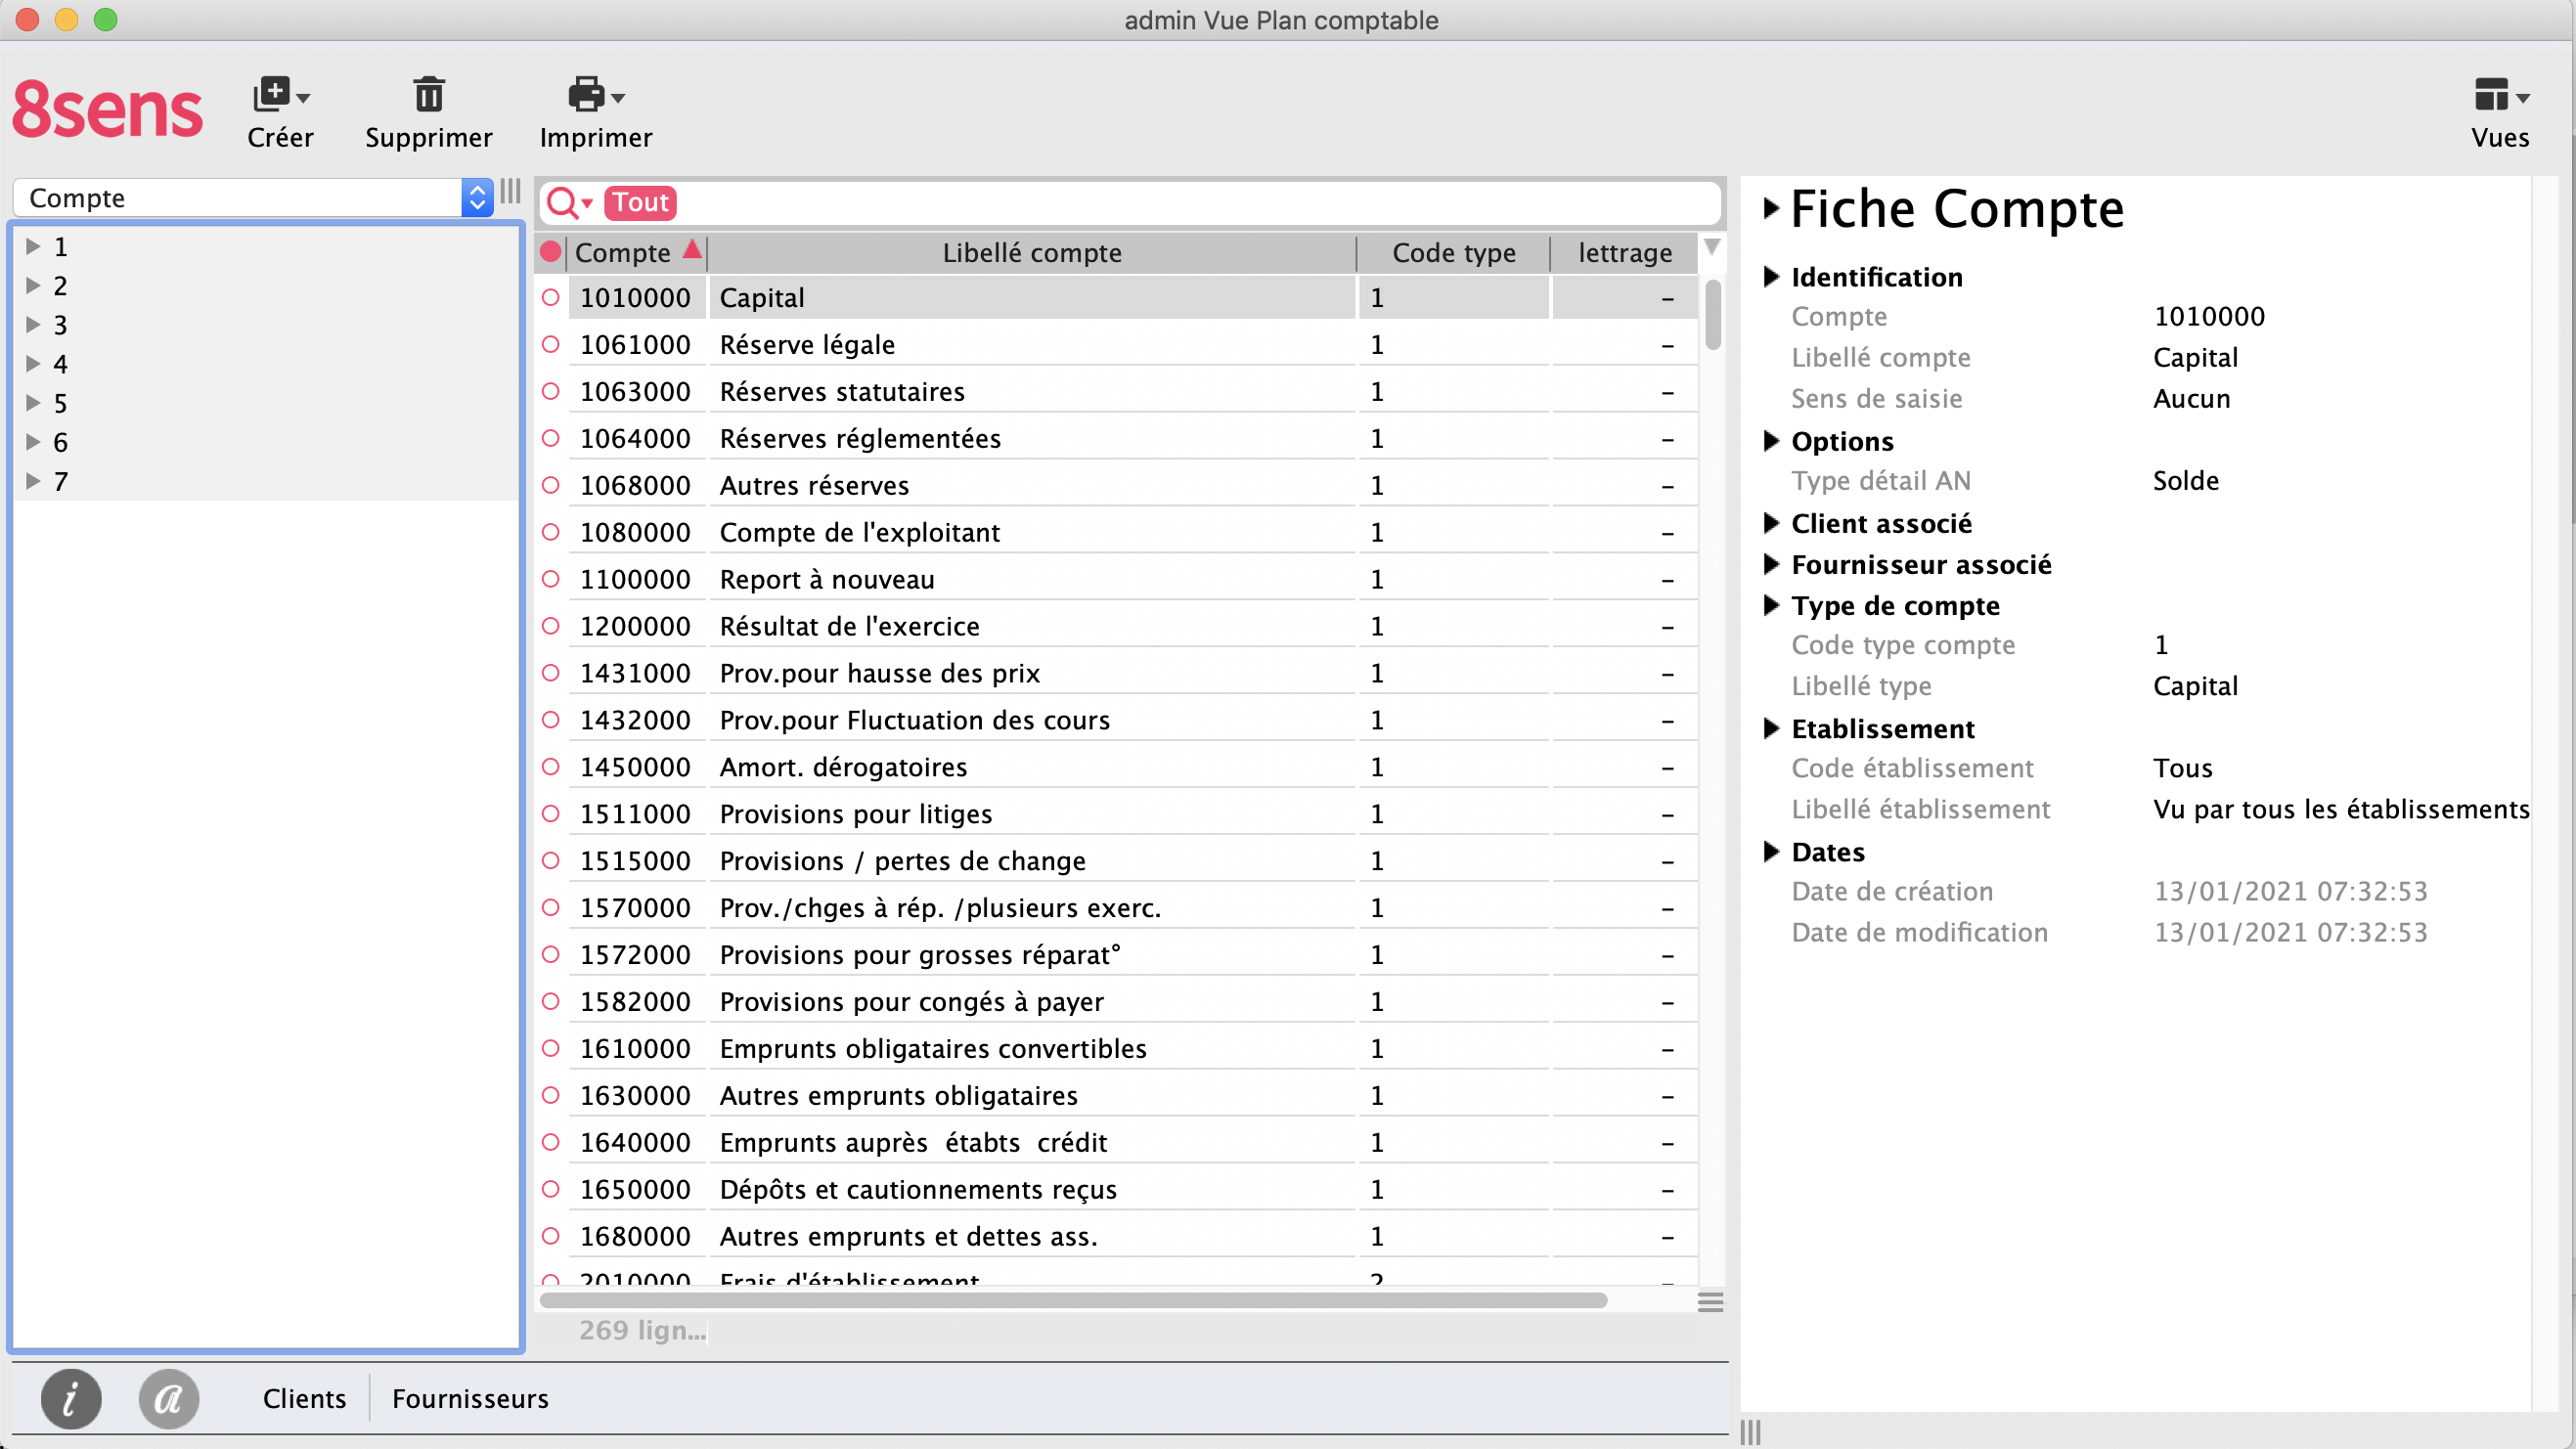The width and height of the screenshot is (2576, 1449).
Task: Toggle the marker for account 1064000
Action: [x=550, y=439]
